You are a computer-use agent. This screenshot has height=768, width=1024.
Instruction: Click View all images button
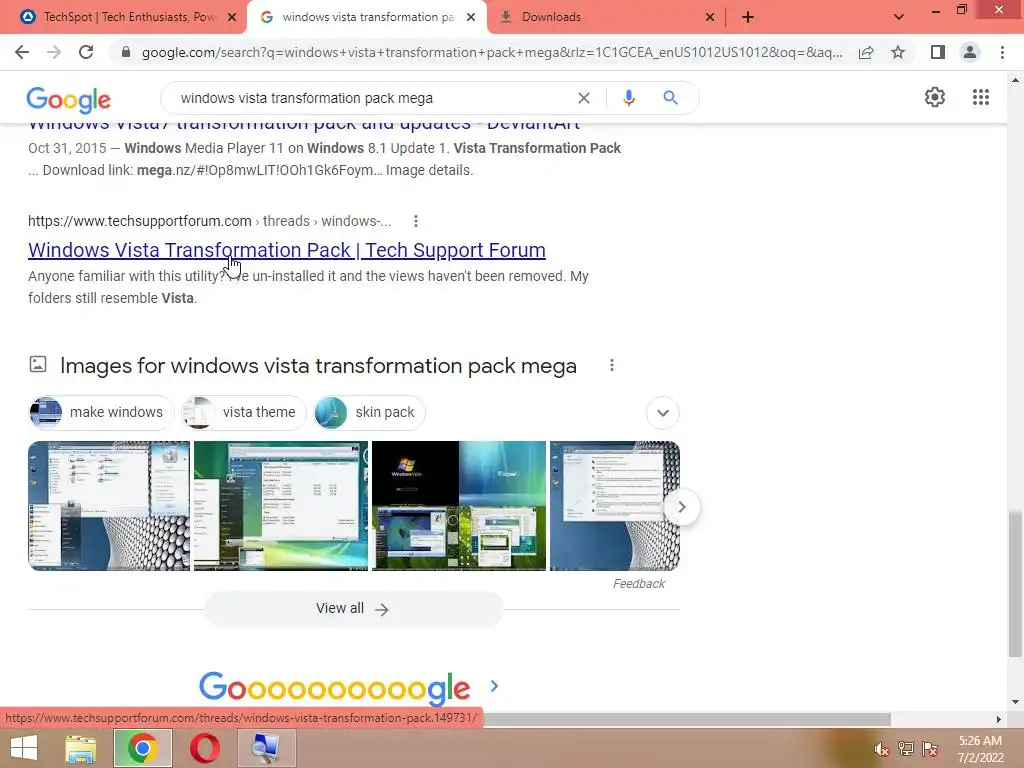[353, 609]
